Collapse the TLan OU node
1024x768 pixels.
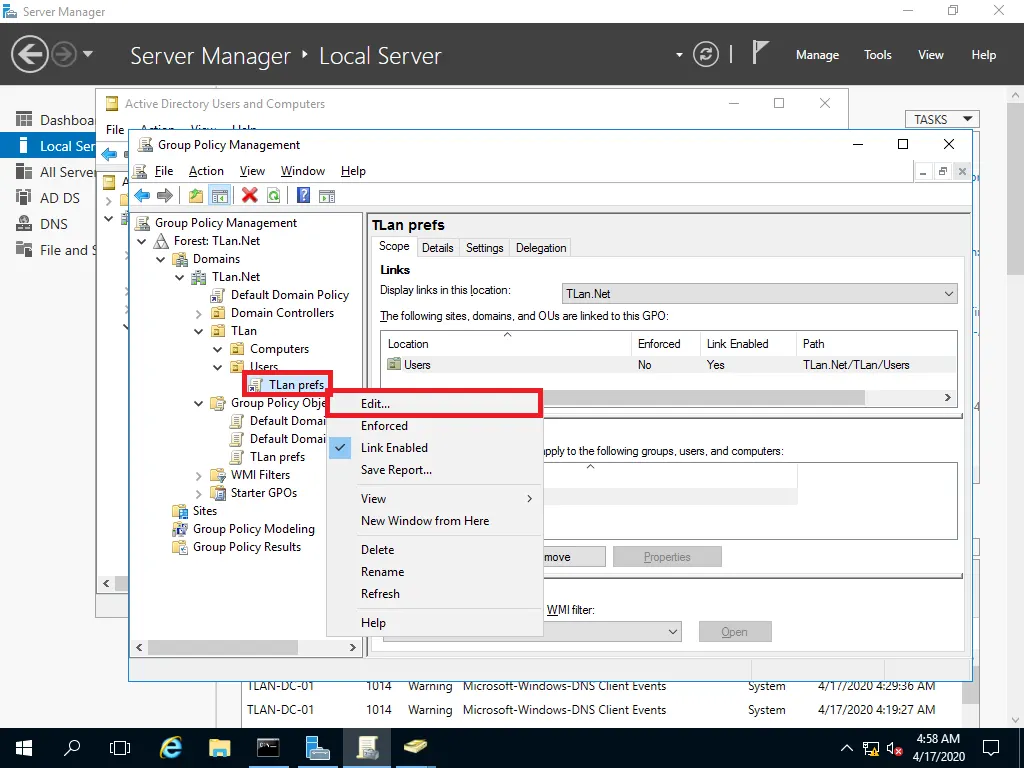pyautogui.click(x=199, y=331)
